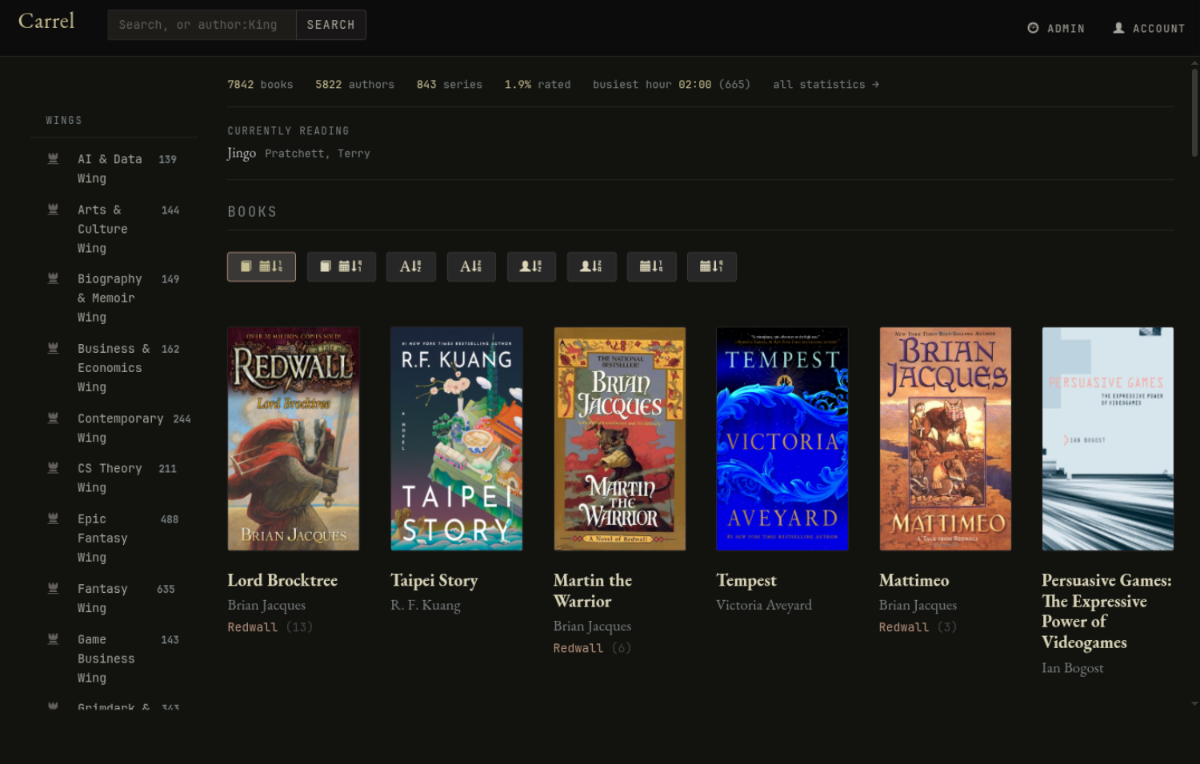Open author Victoria Aveyard
This screenshot has height=764, width=1200.
coord(764,605)
